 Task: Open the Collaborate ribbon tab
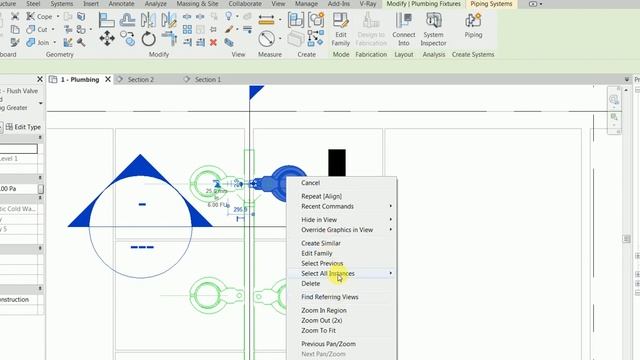click(245, 4)
